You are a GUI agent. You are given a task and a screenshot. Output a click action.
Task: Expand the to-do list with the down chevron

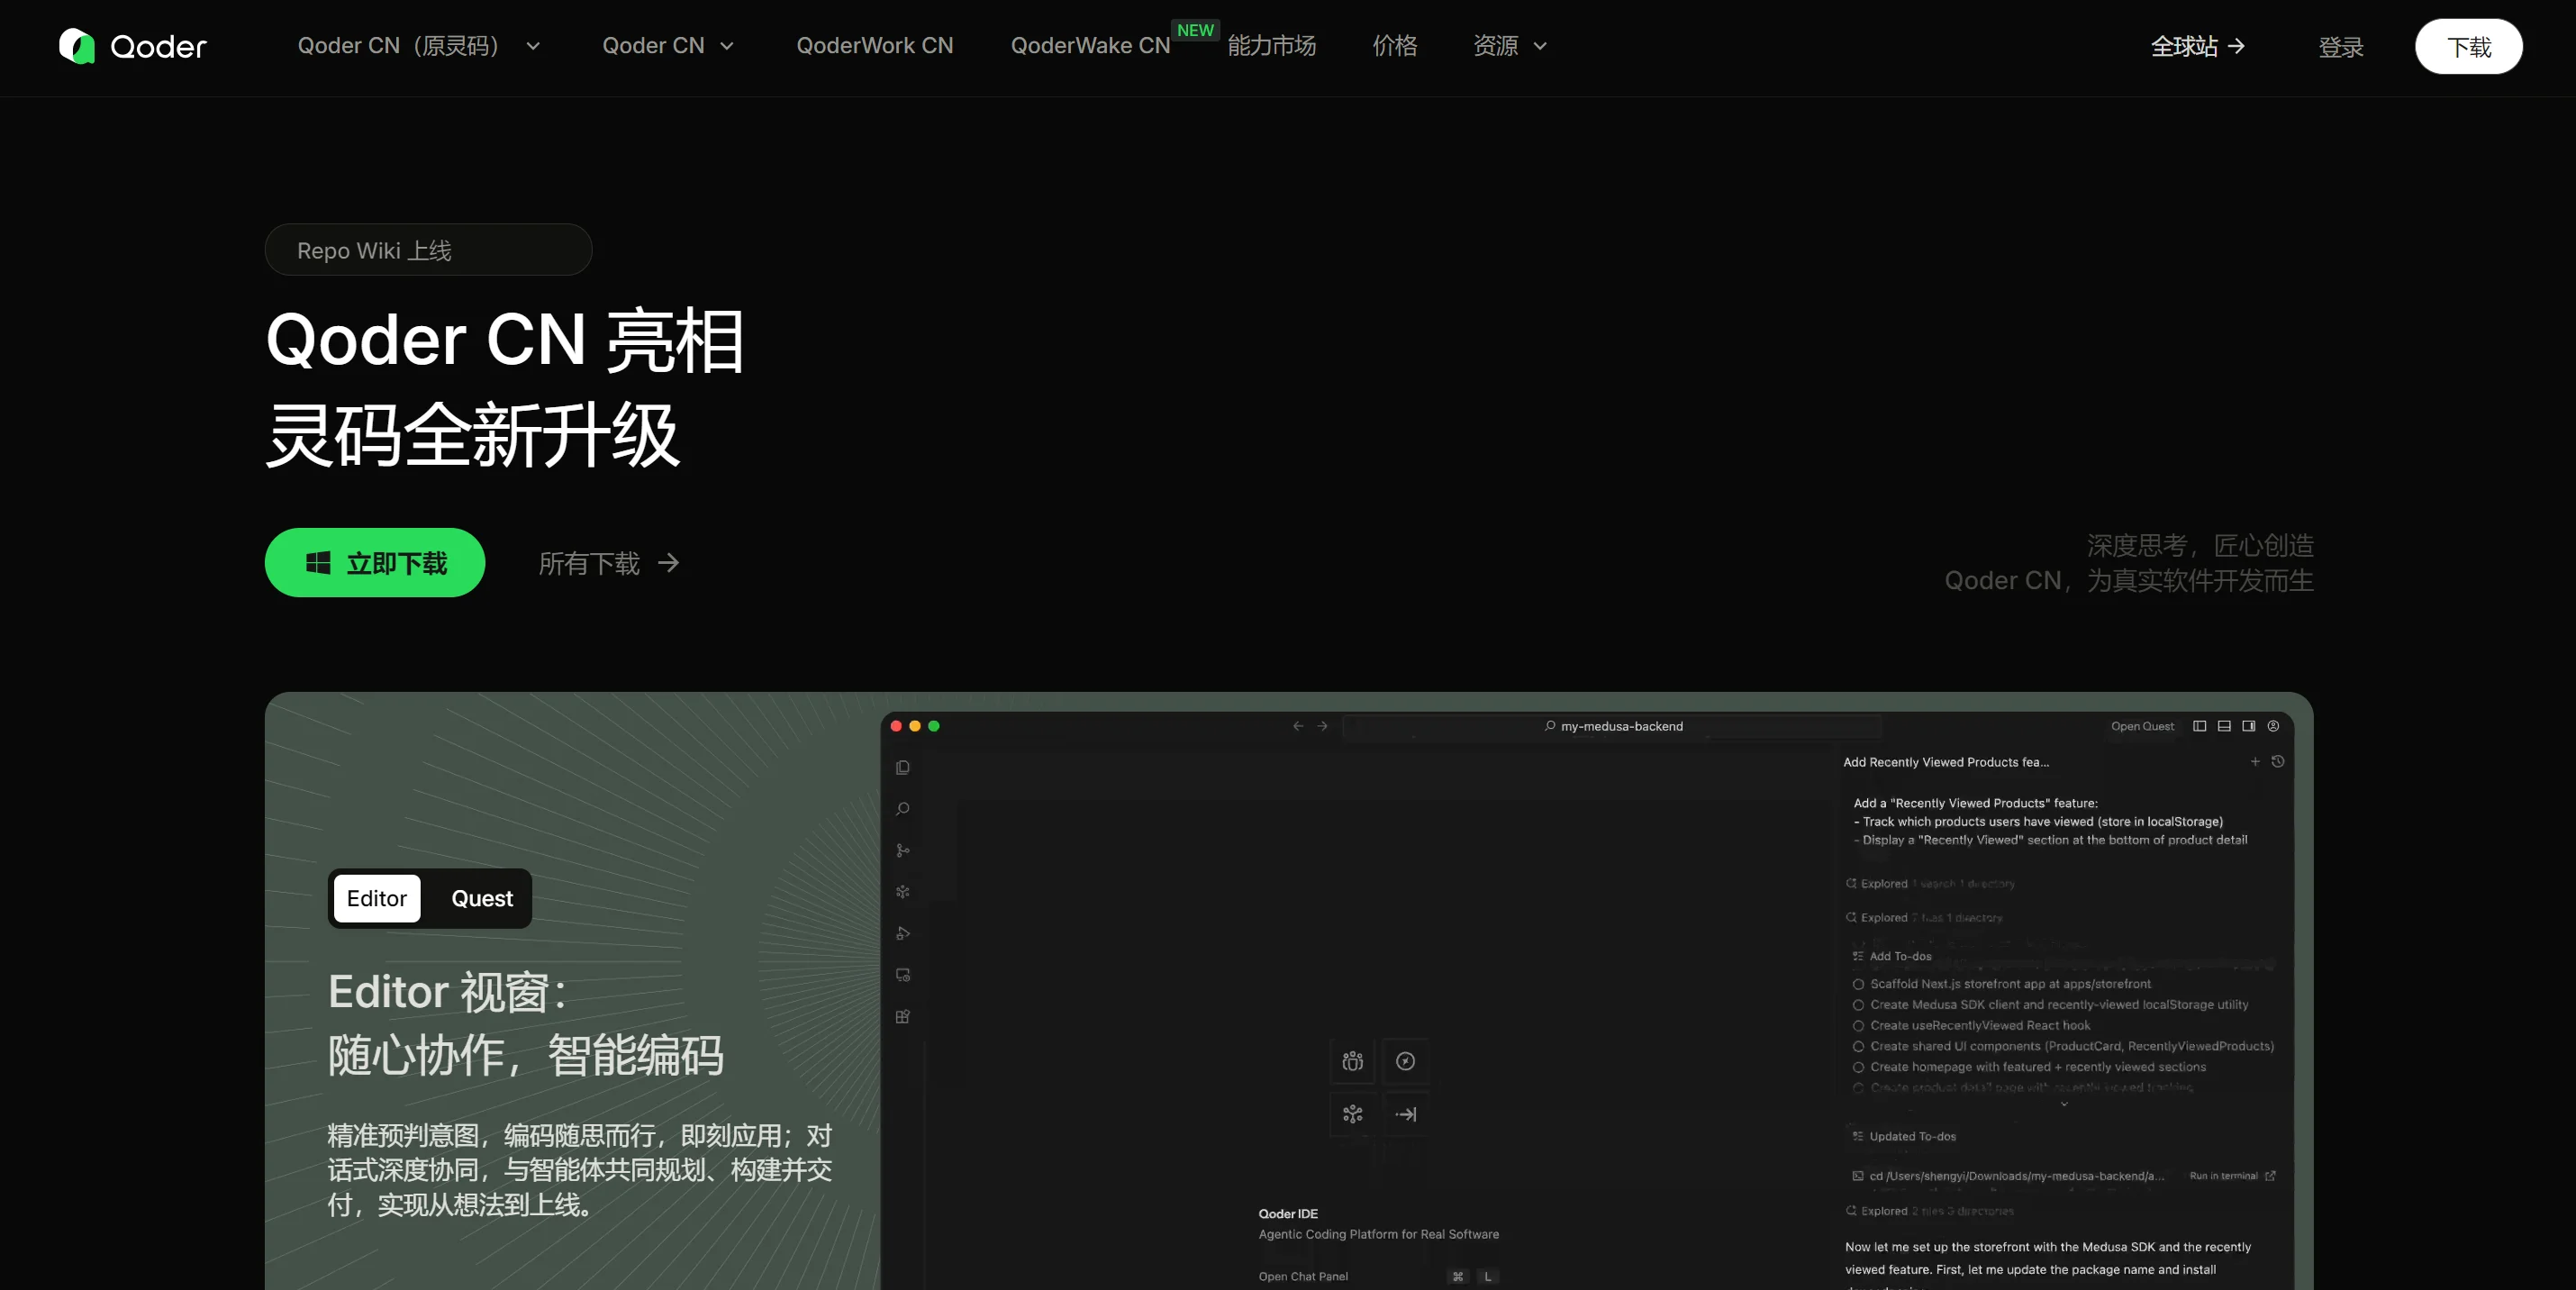tap(2064, 1104)
